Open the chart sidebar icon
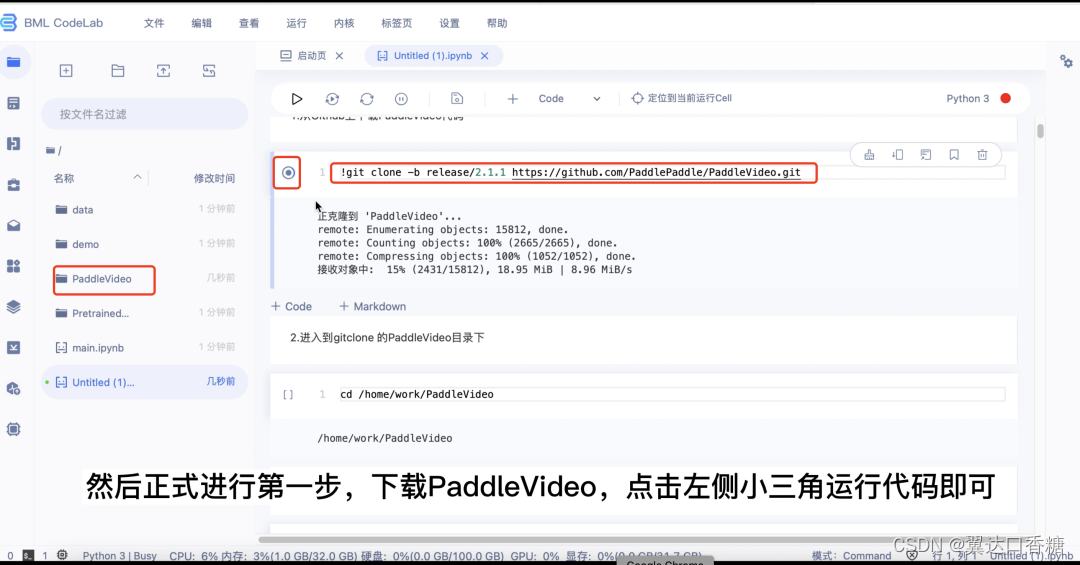 (x=14, y=347)
